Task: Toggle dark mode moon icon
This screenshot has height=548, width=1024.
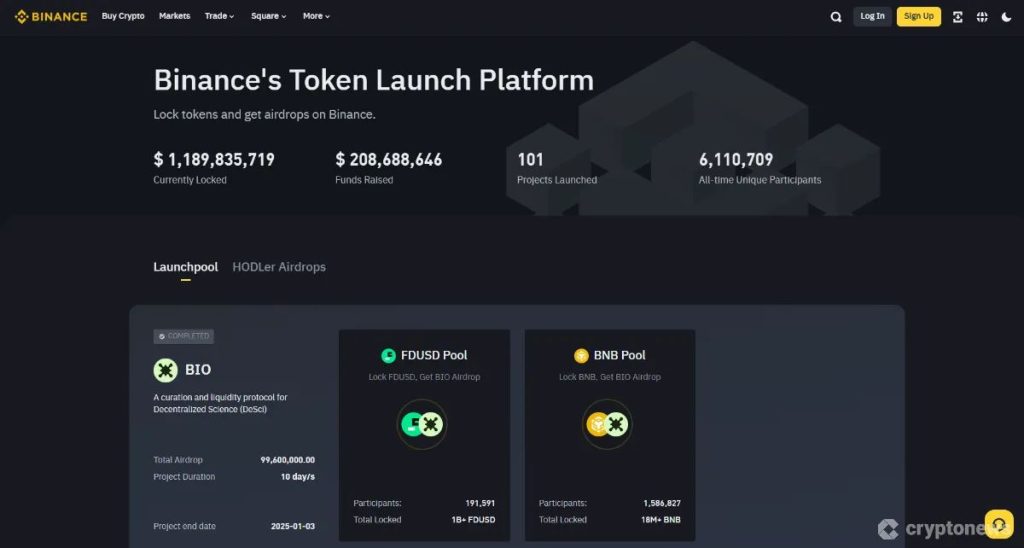Action: point(1006,17)
